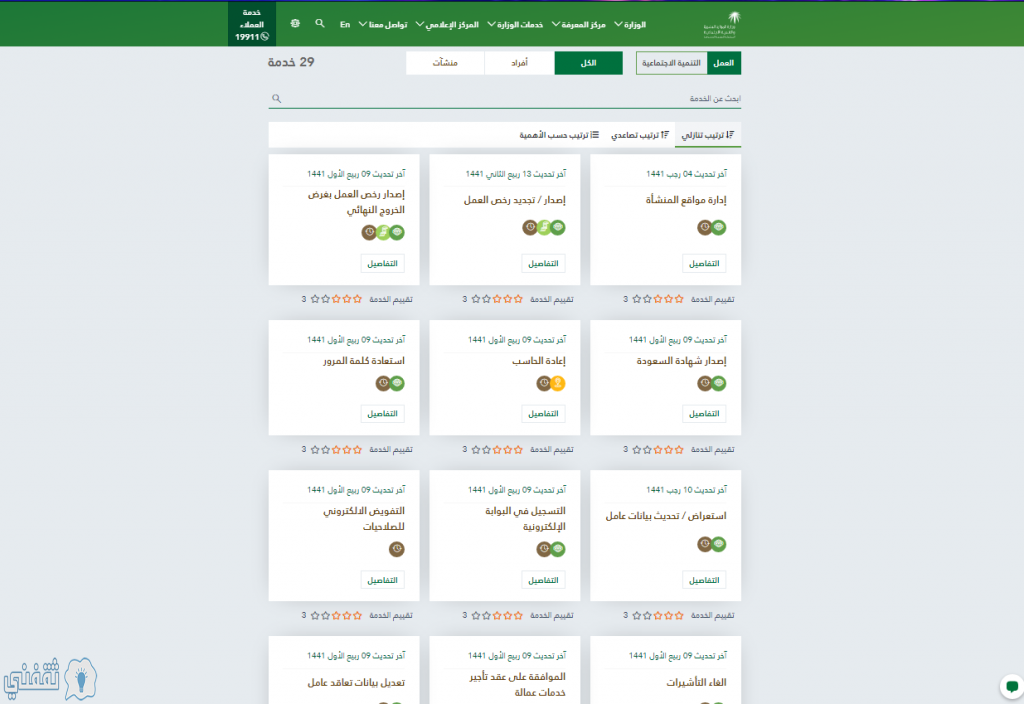Switch the sector toggle to العمل
The width and height of the screenshot is (1024, 704).
[724, 63]
